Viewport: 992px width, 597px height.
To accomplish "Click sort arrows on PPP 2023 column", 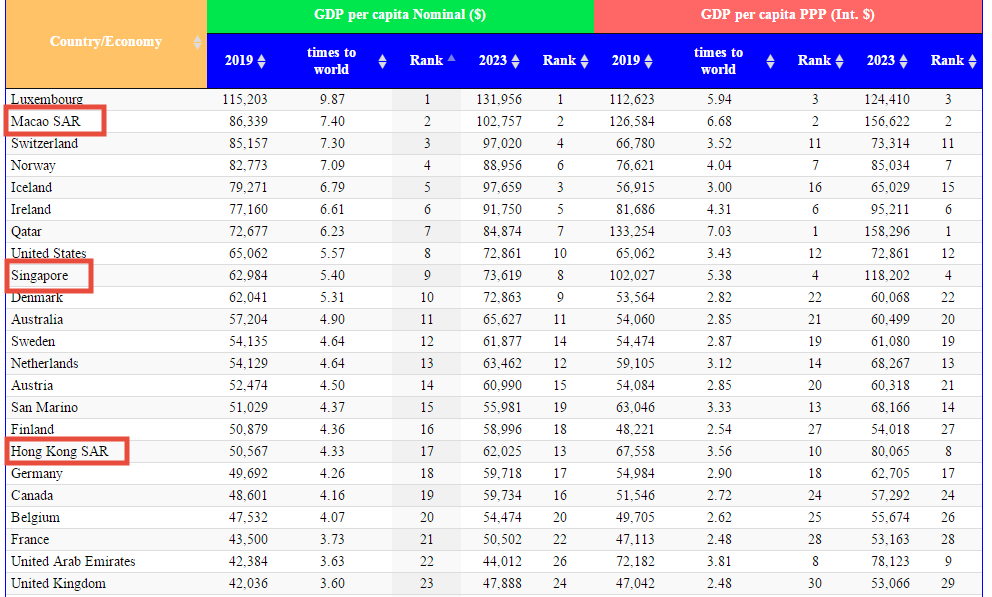I will coord(903,61).
